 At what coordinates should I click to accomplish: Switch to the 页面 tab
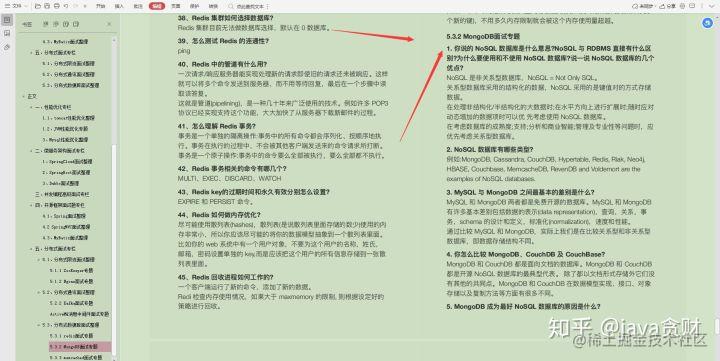[175, 6]
